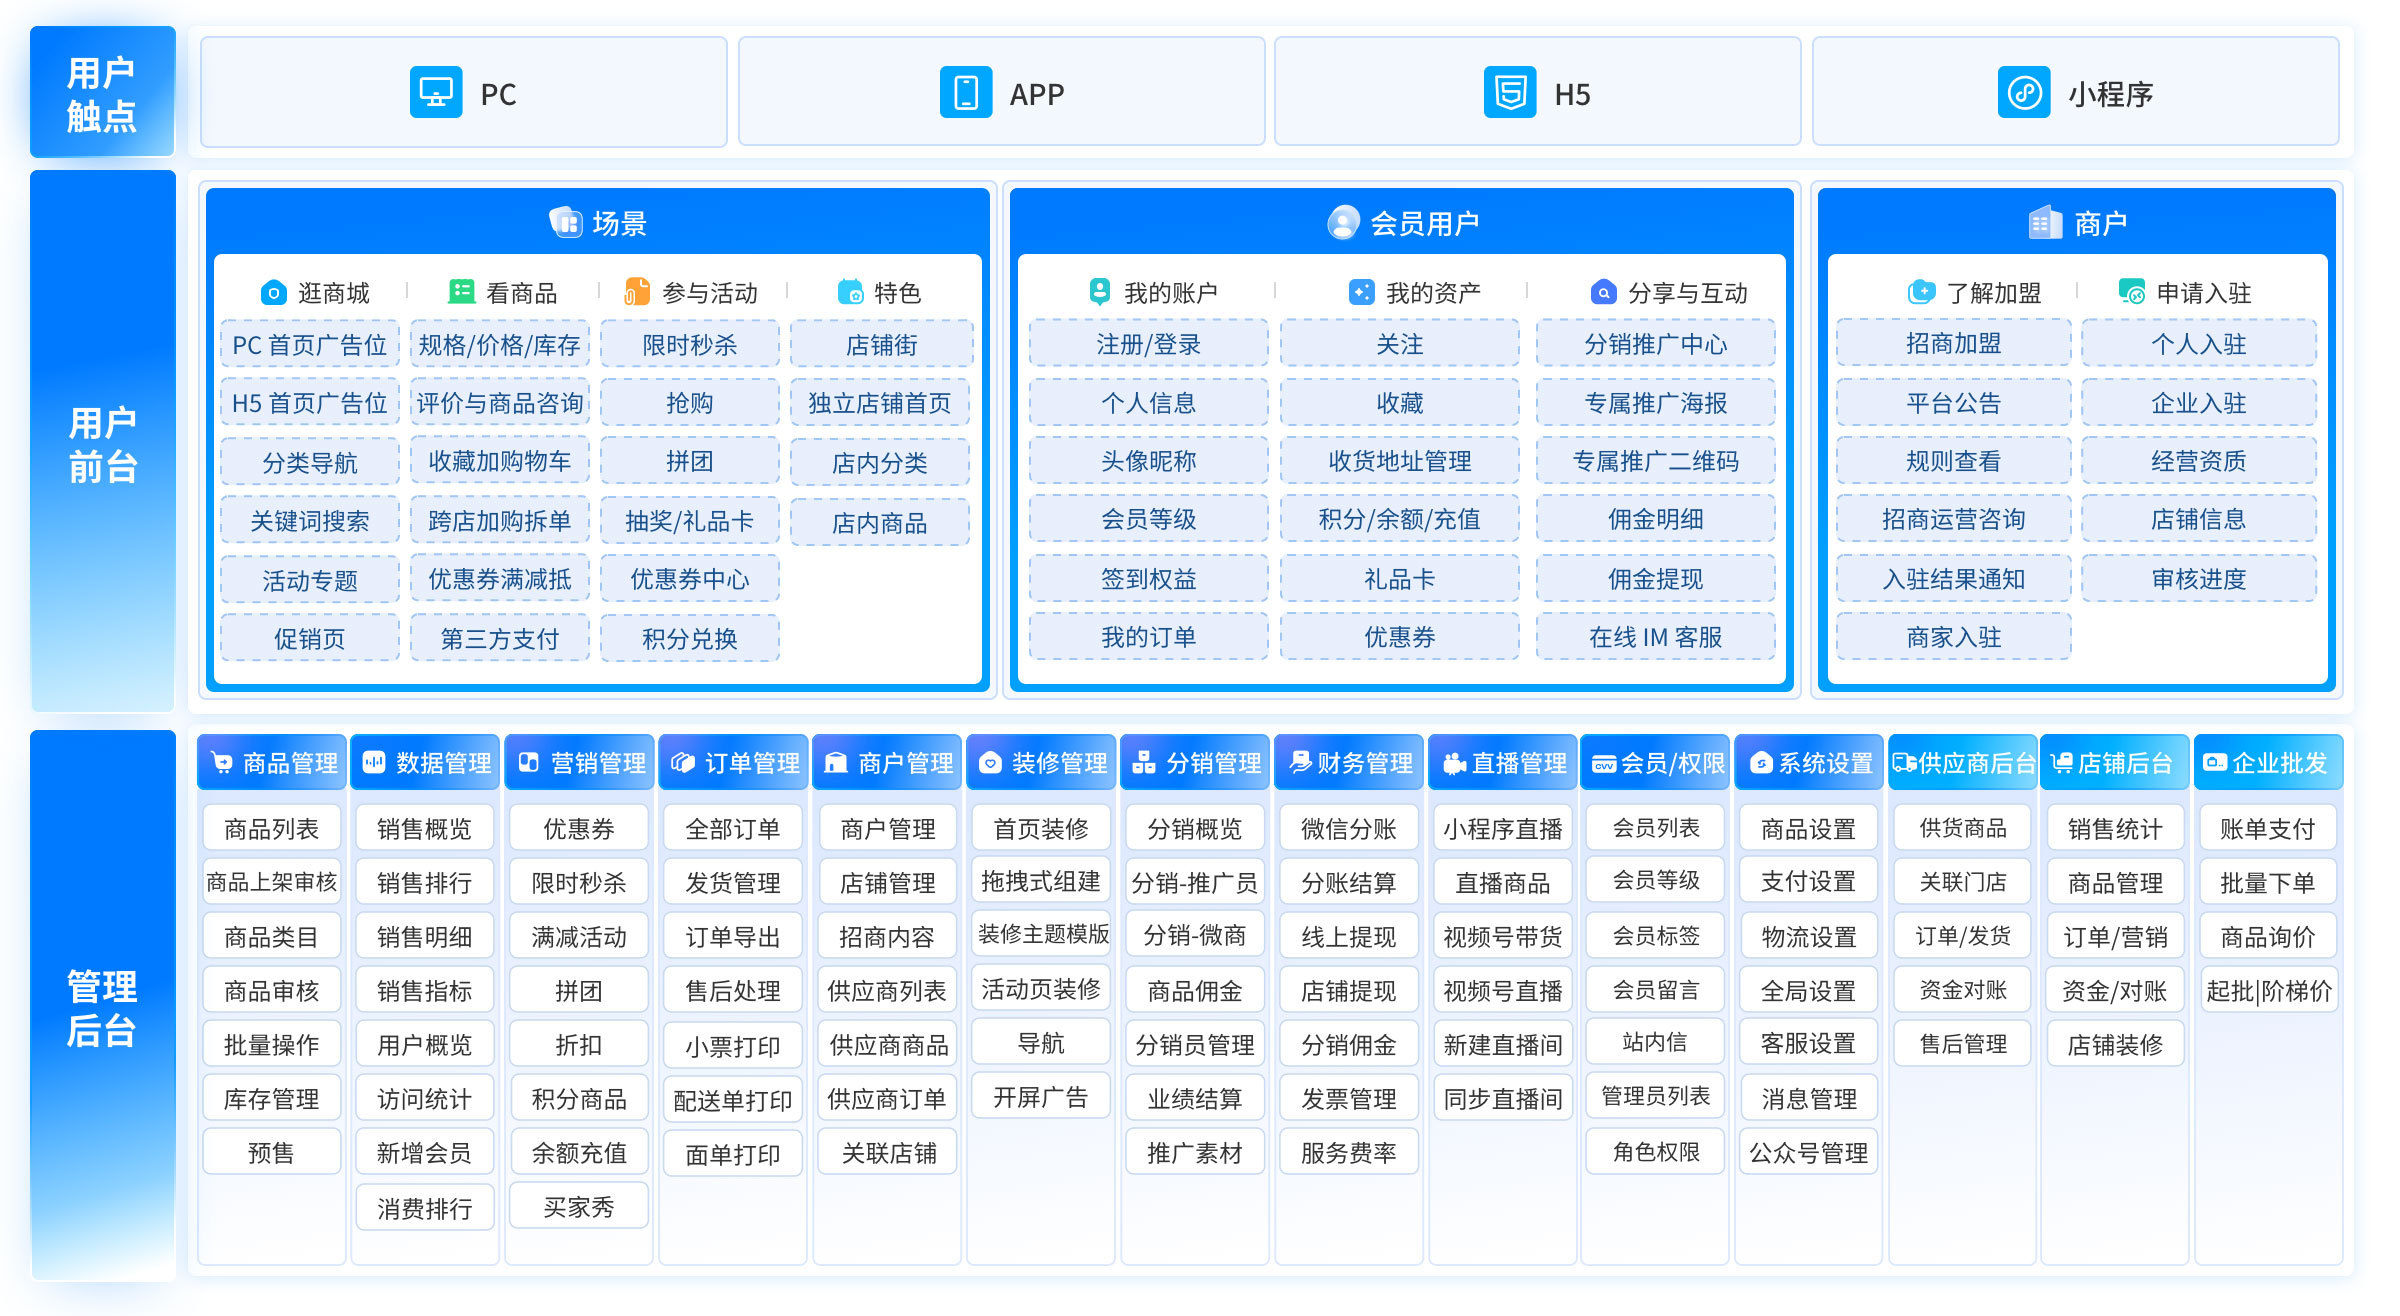Screen dimensions: 2400x1316
Task: Click 销售概览 in 数据管理
Action: pyautogui.click(x=424, y=828)
